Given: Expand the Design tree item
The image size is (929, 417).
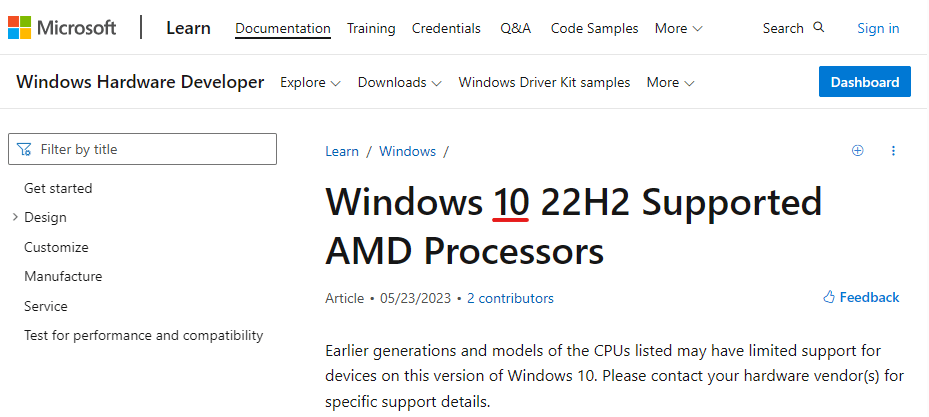Looking at the screenshot, I should tap(15, 217).
